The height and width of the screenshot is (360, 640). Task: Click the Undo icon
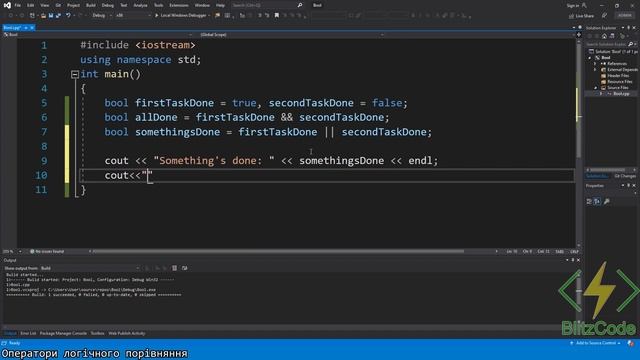coord(68,16)
